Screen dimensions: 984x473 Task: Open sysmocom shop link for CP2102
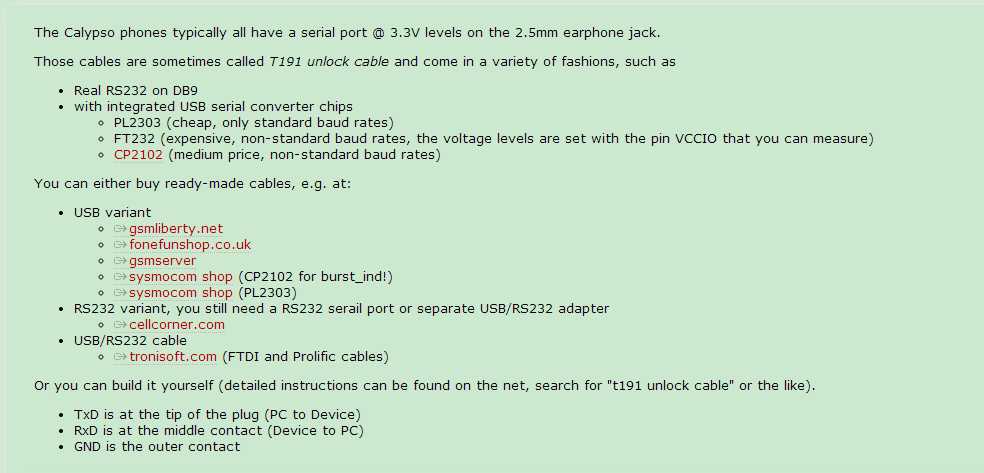[x=181, y=277]
